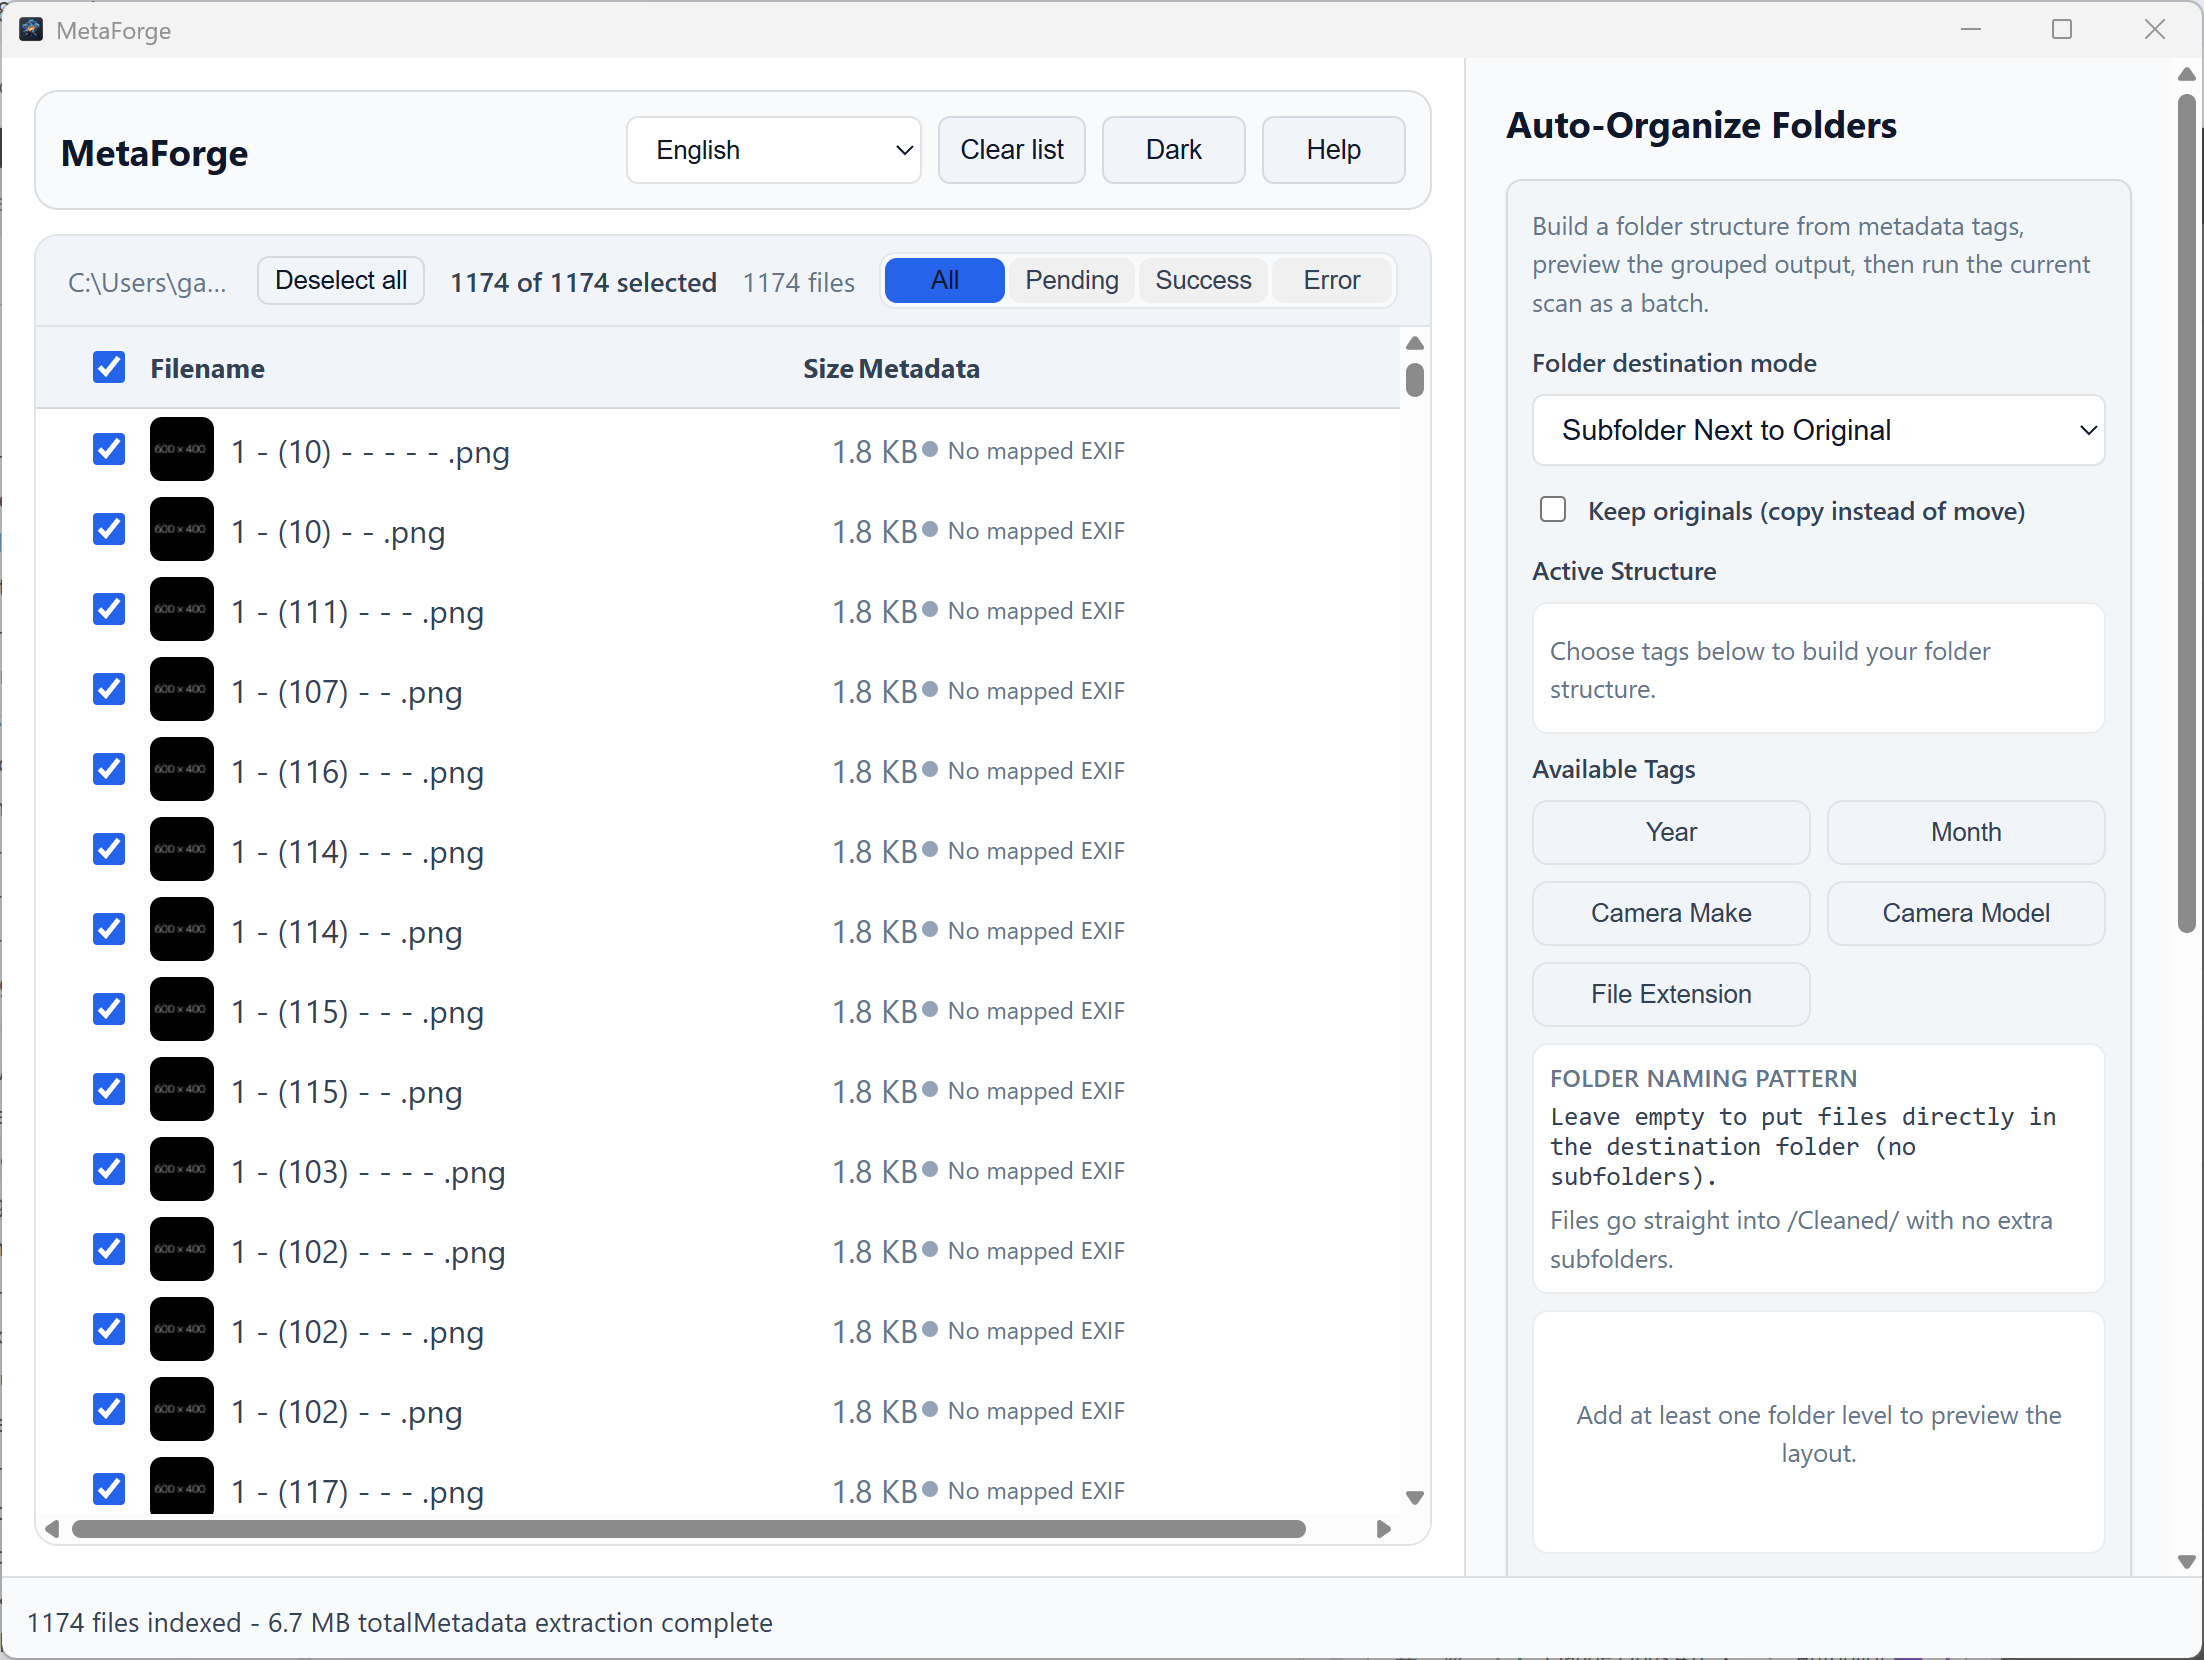
Task: Click the FOLDER NAMING PATTERN field
Action: point(1818,1168)
